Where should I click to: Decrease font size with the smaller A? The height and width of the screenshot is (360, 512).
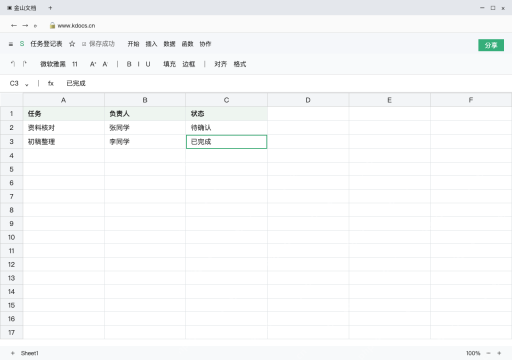click(x=105, y=64)
